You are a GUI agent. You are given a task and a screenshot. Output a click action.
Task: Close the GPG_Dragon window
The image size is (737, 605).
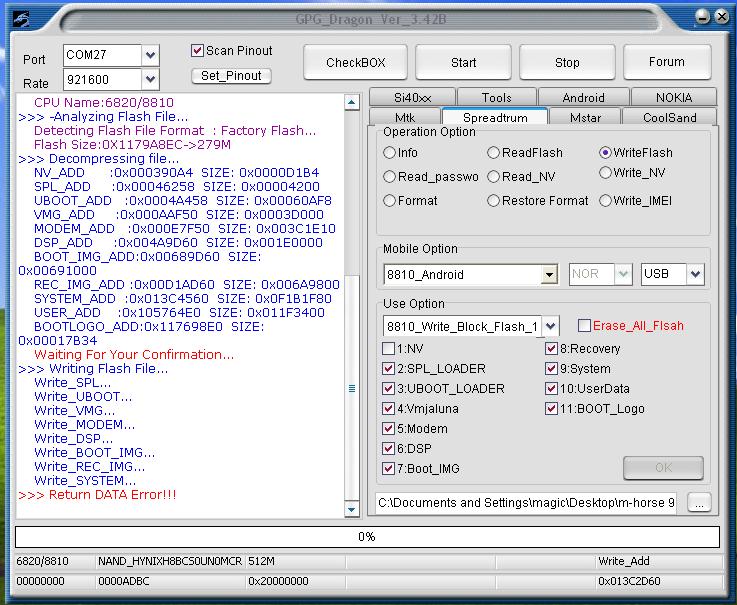[x=721, y=17]
